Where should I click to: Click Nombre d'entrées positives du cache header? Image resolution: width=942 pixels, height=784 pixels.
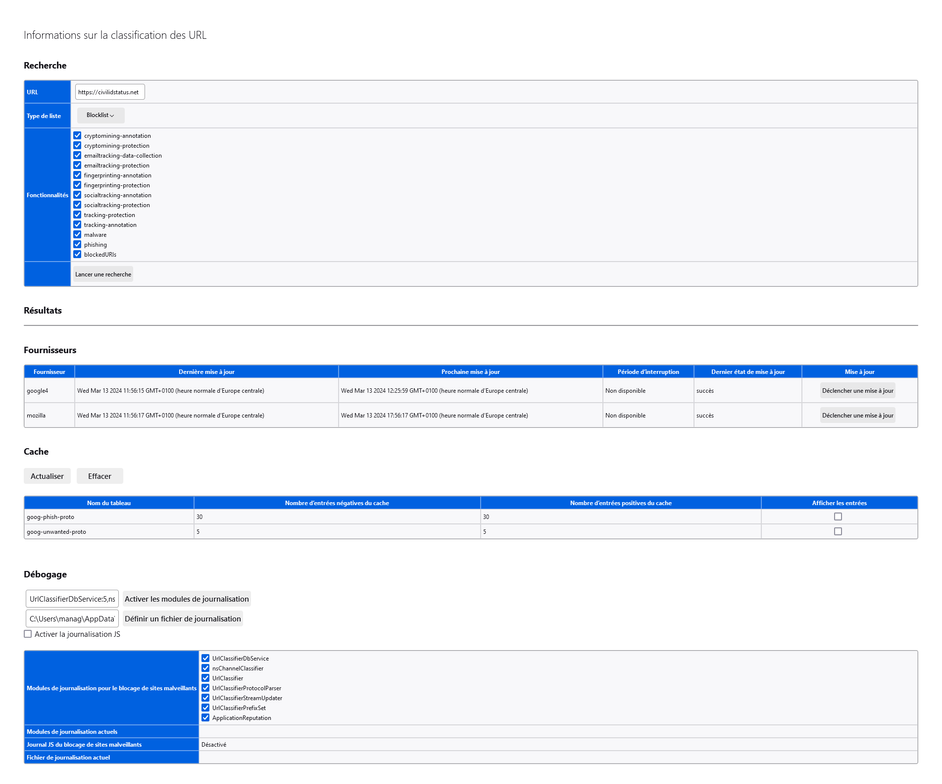[x=621, y=503]
